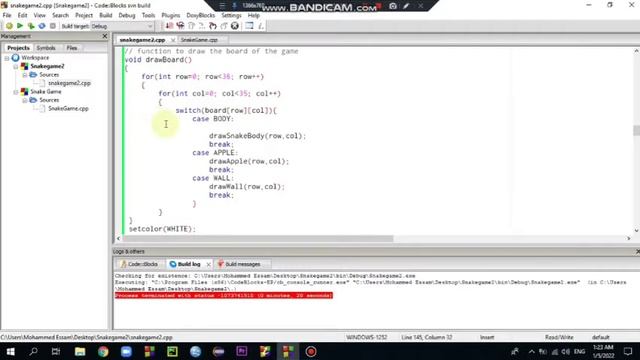Screen dimensions: 640x360
Task: Open Windows Start menu
Action: (x=11, y=351)
